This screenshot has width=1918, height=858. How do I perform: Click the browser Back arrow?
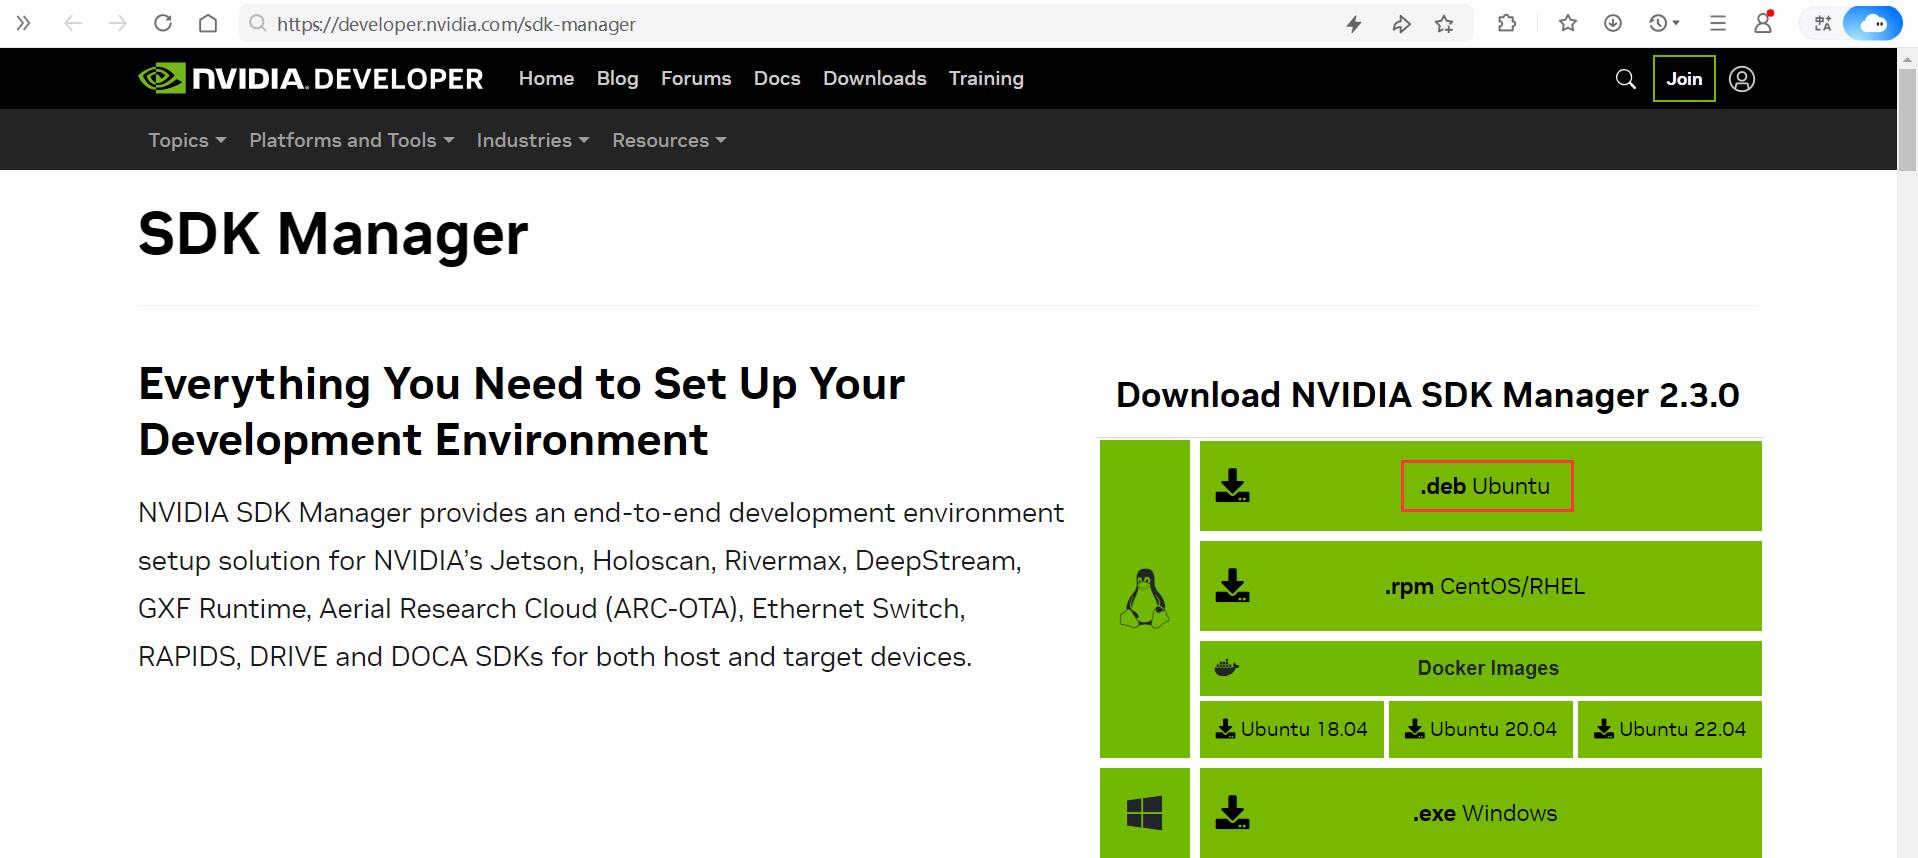click(x=72, y=24)
